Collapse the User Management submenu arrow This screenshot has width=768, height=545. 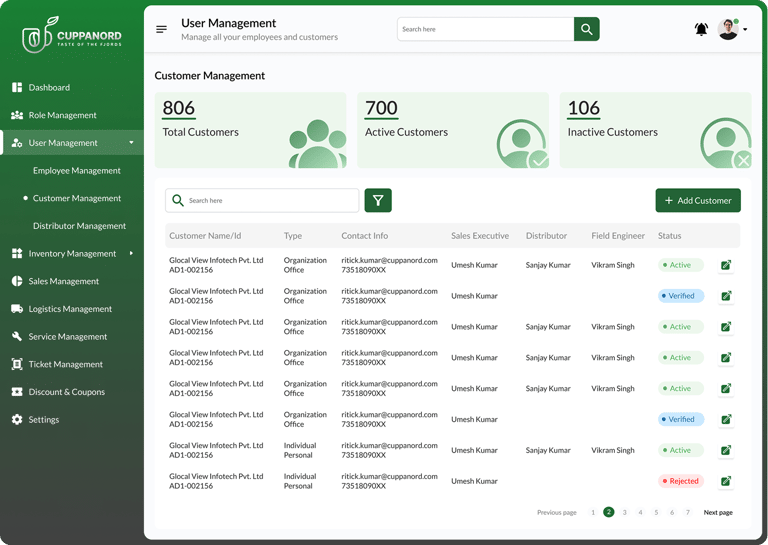131,142
